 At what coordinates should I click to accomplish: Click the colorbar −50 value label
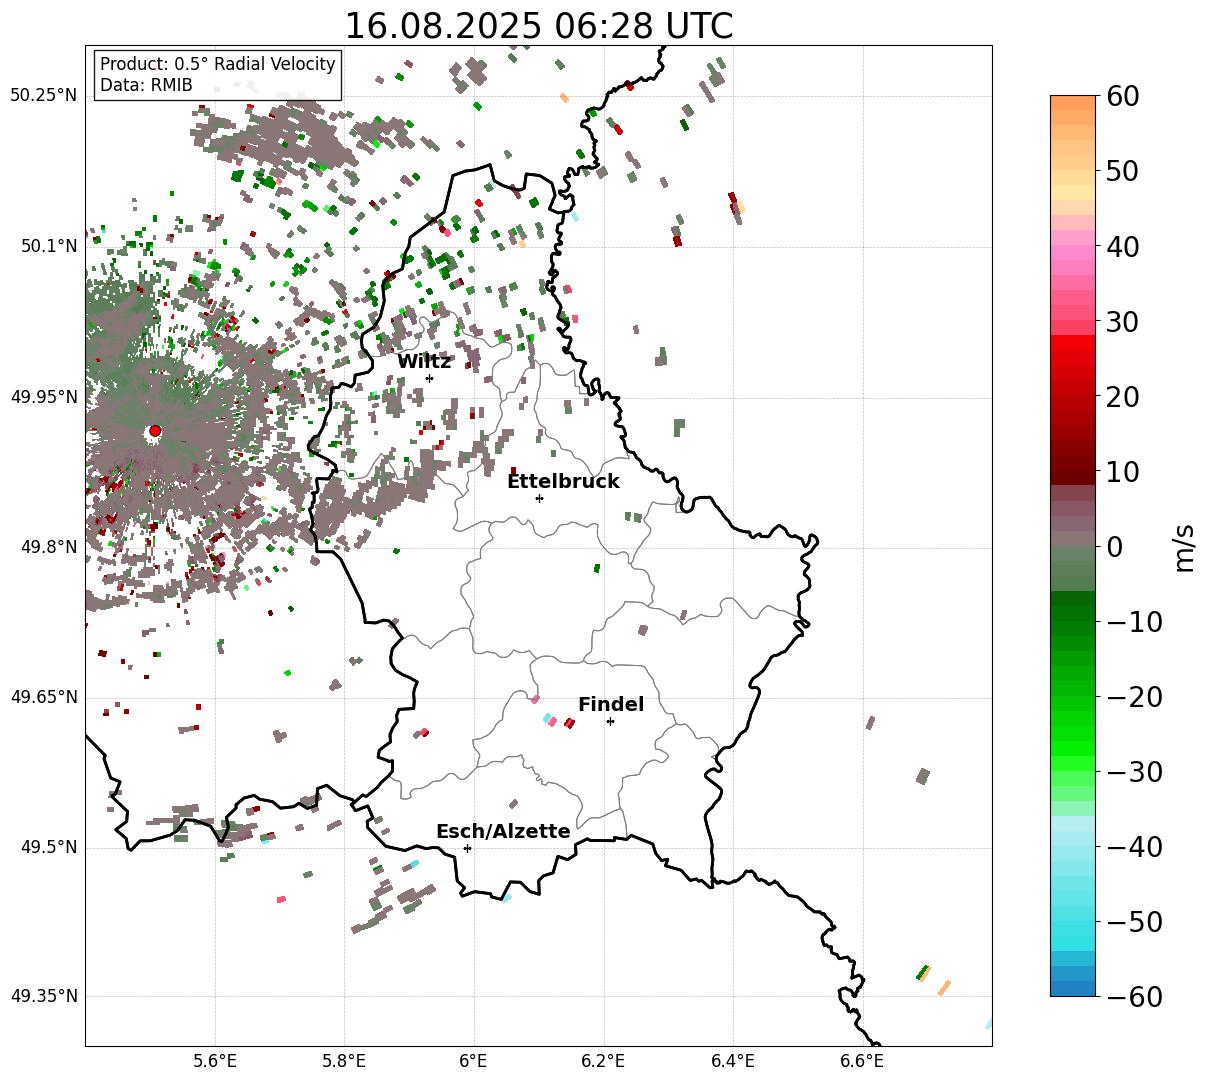pos(1134,922)
